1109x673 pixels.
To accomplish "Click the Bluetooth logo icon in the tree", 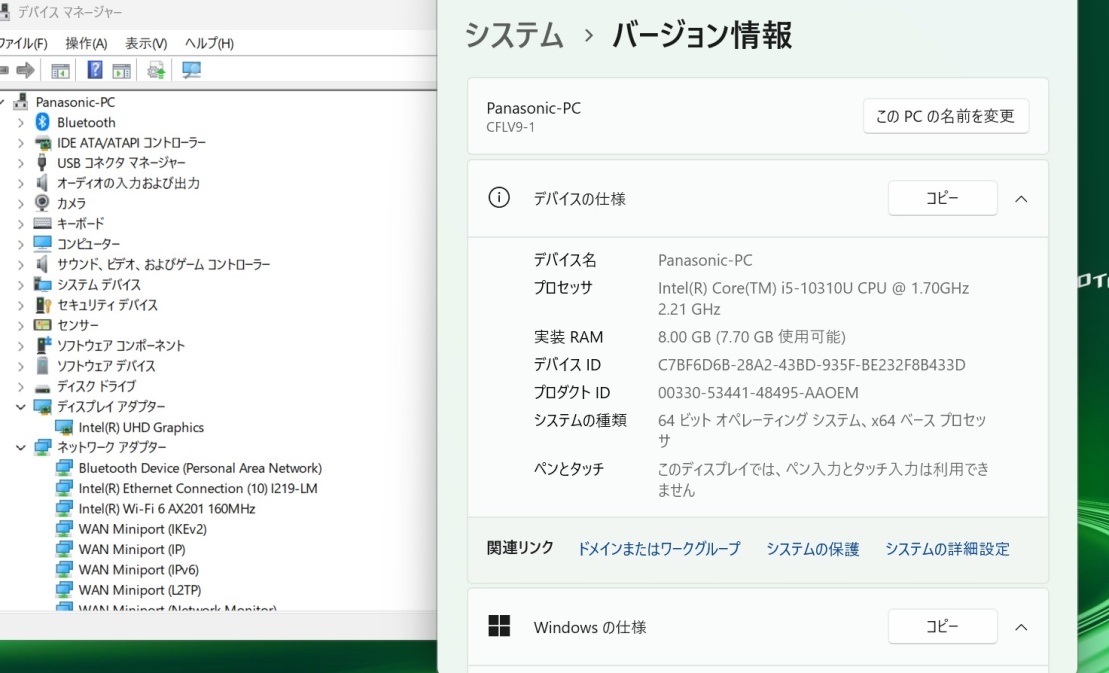I will [42, 122].
